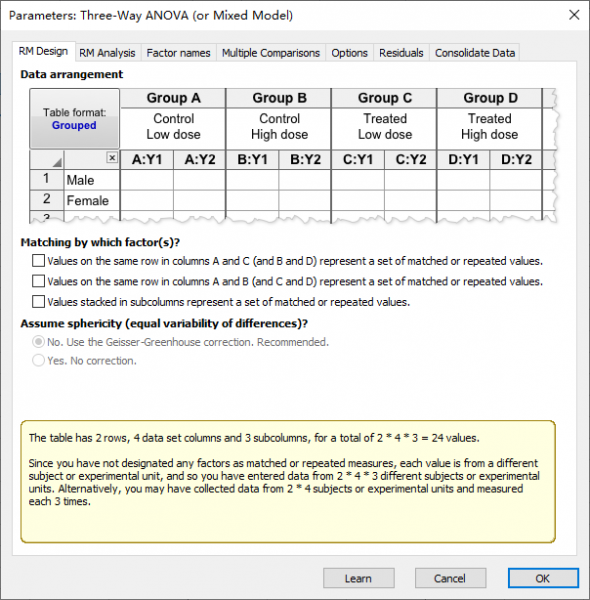Image resolution: width=590 pixels, height=600 pixels.
Task: Click Treated Low dose label under Group C
Action: pyautogui.click(x=385, y=127)
